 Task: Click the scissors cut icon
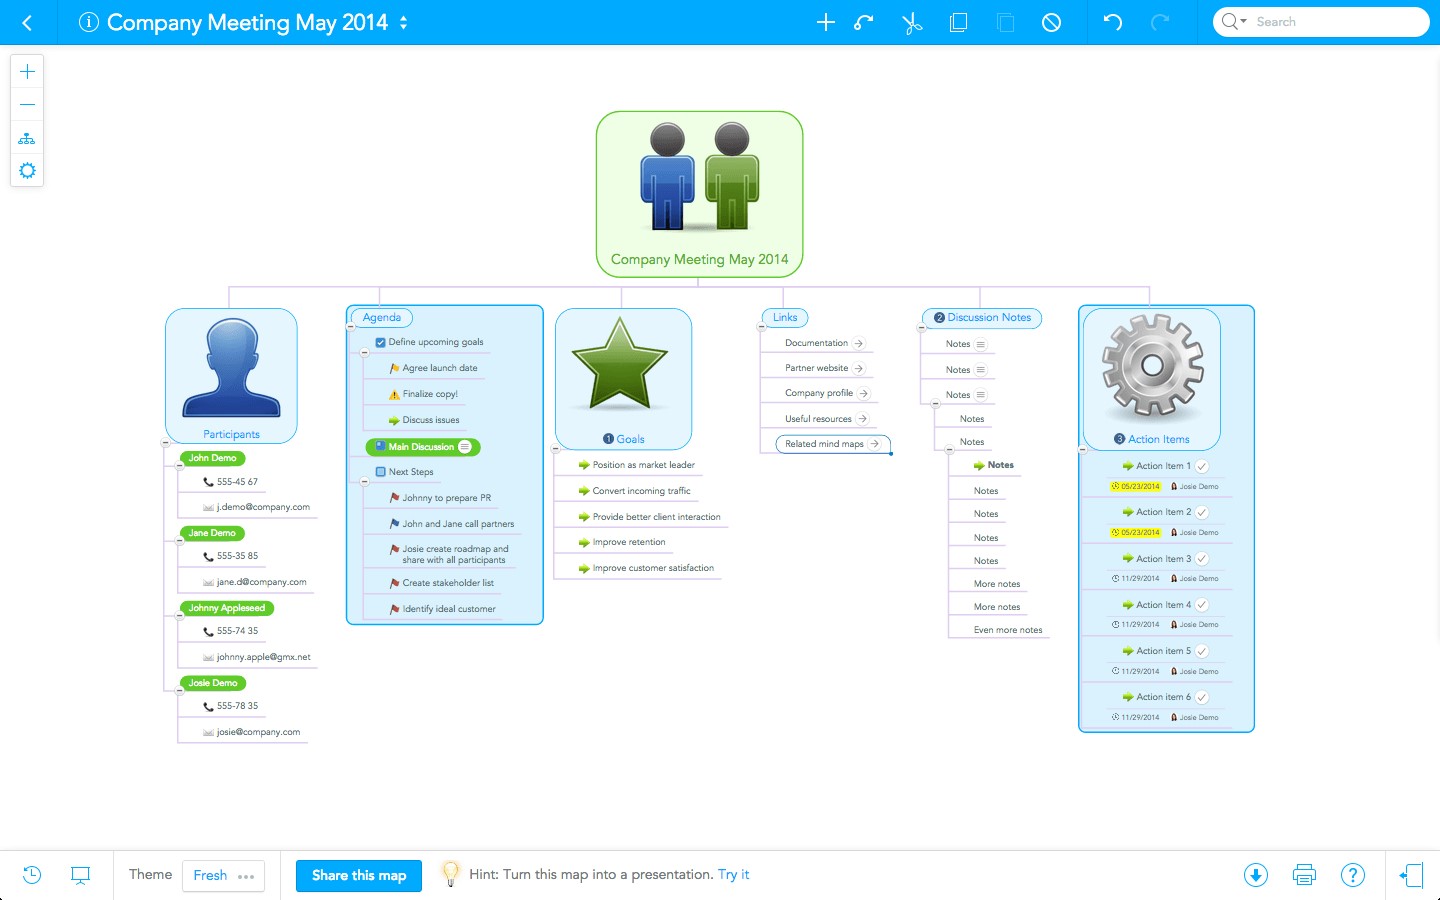pyautogui.click(x=911, y=22)
